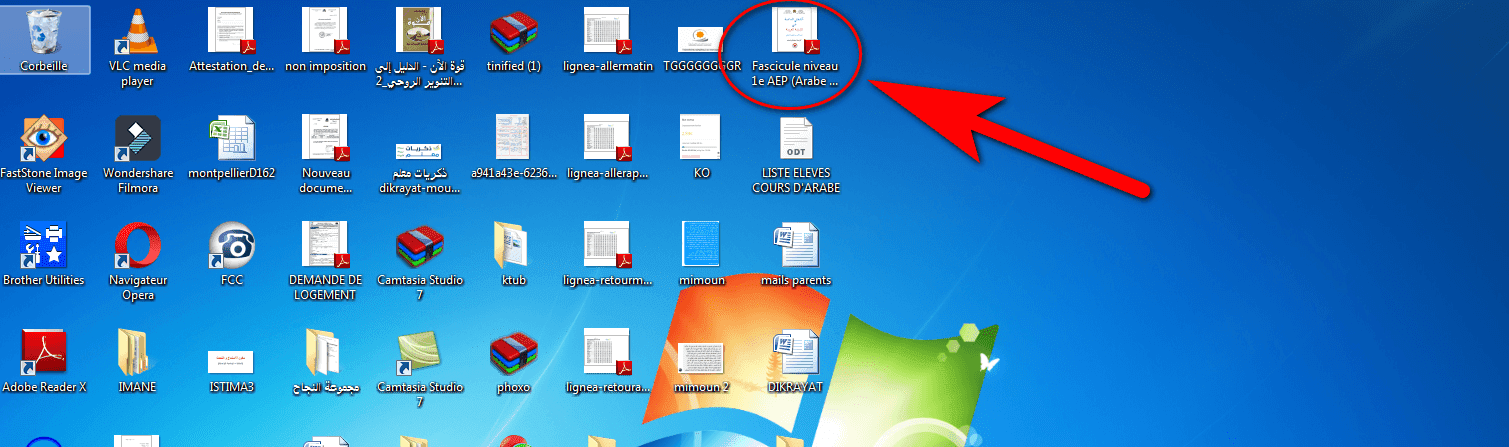Select the non imposition PDF file
The height and width of the screenshot is (447, 1509).
[x=325, y=40]
